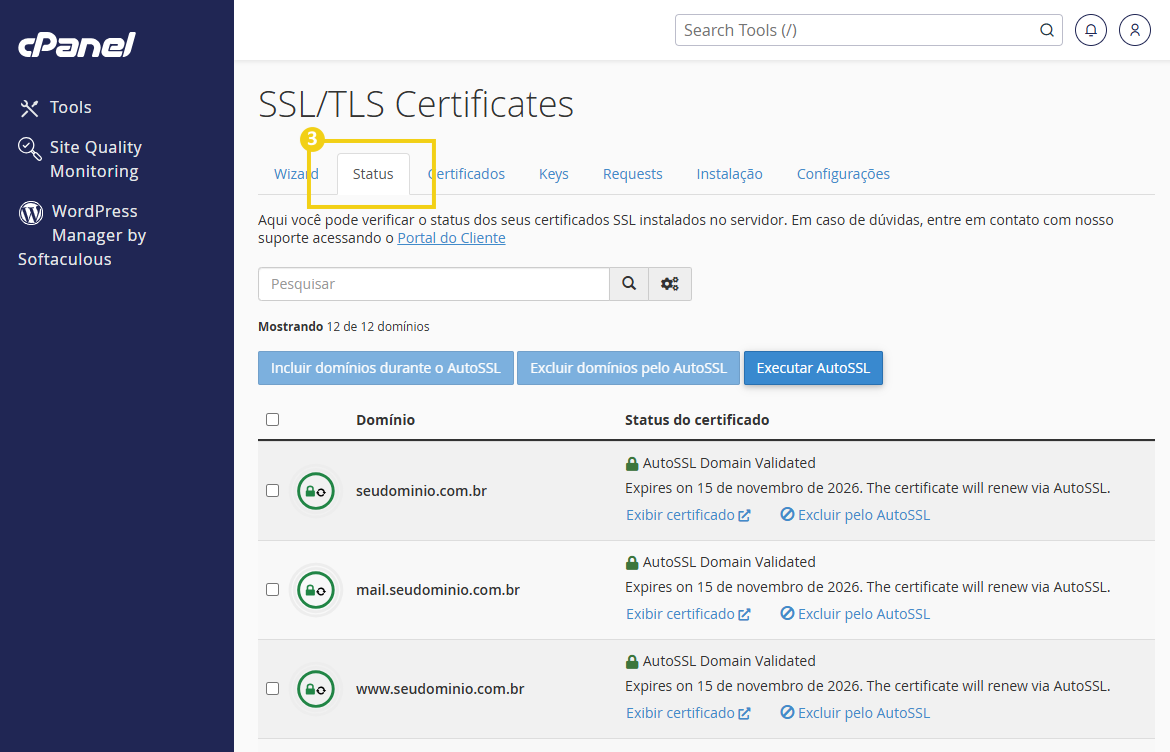This screenshot has height=752, width=1170.
Task: Switch to the Wizard tab
Action: [296, 174]
